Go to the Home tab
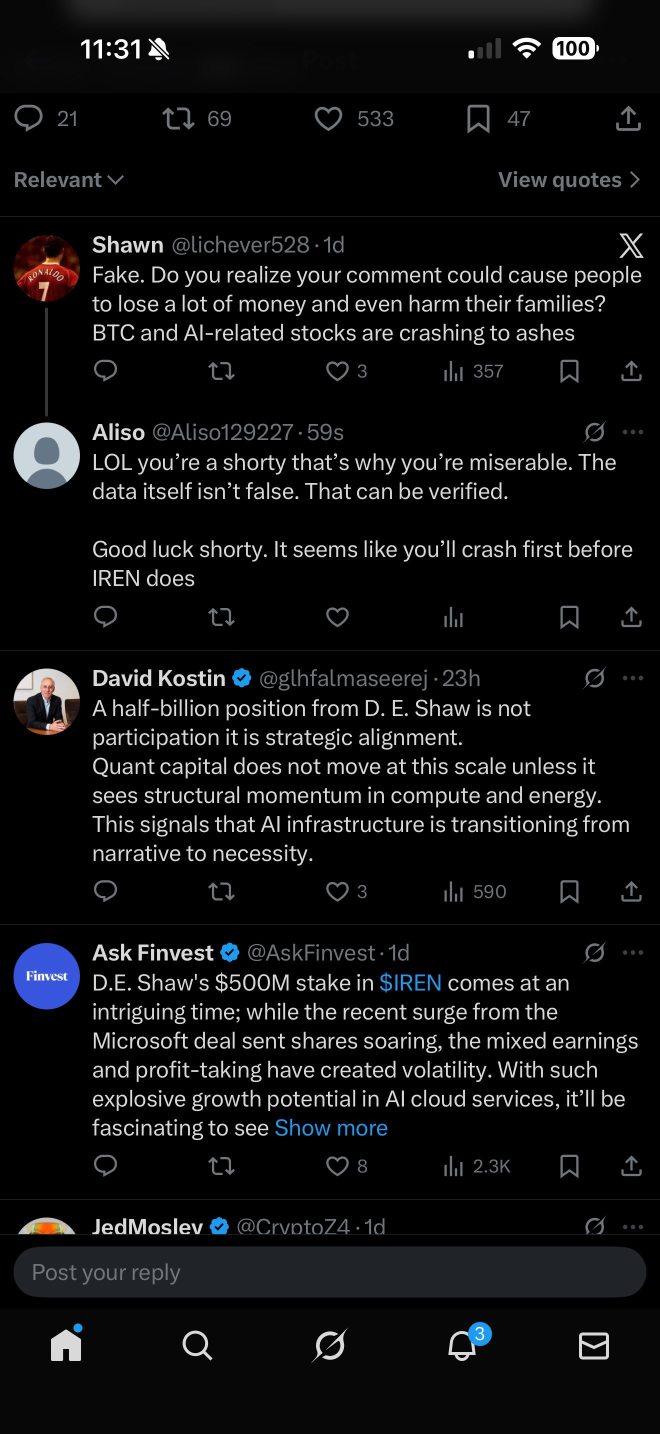Viewport: 660px width, 1434px height. click(66, 1346)
